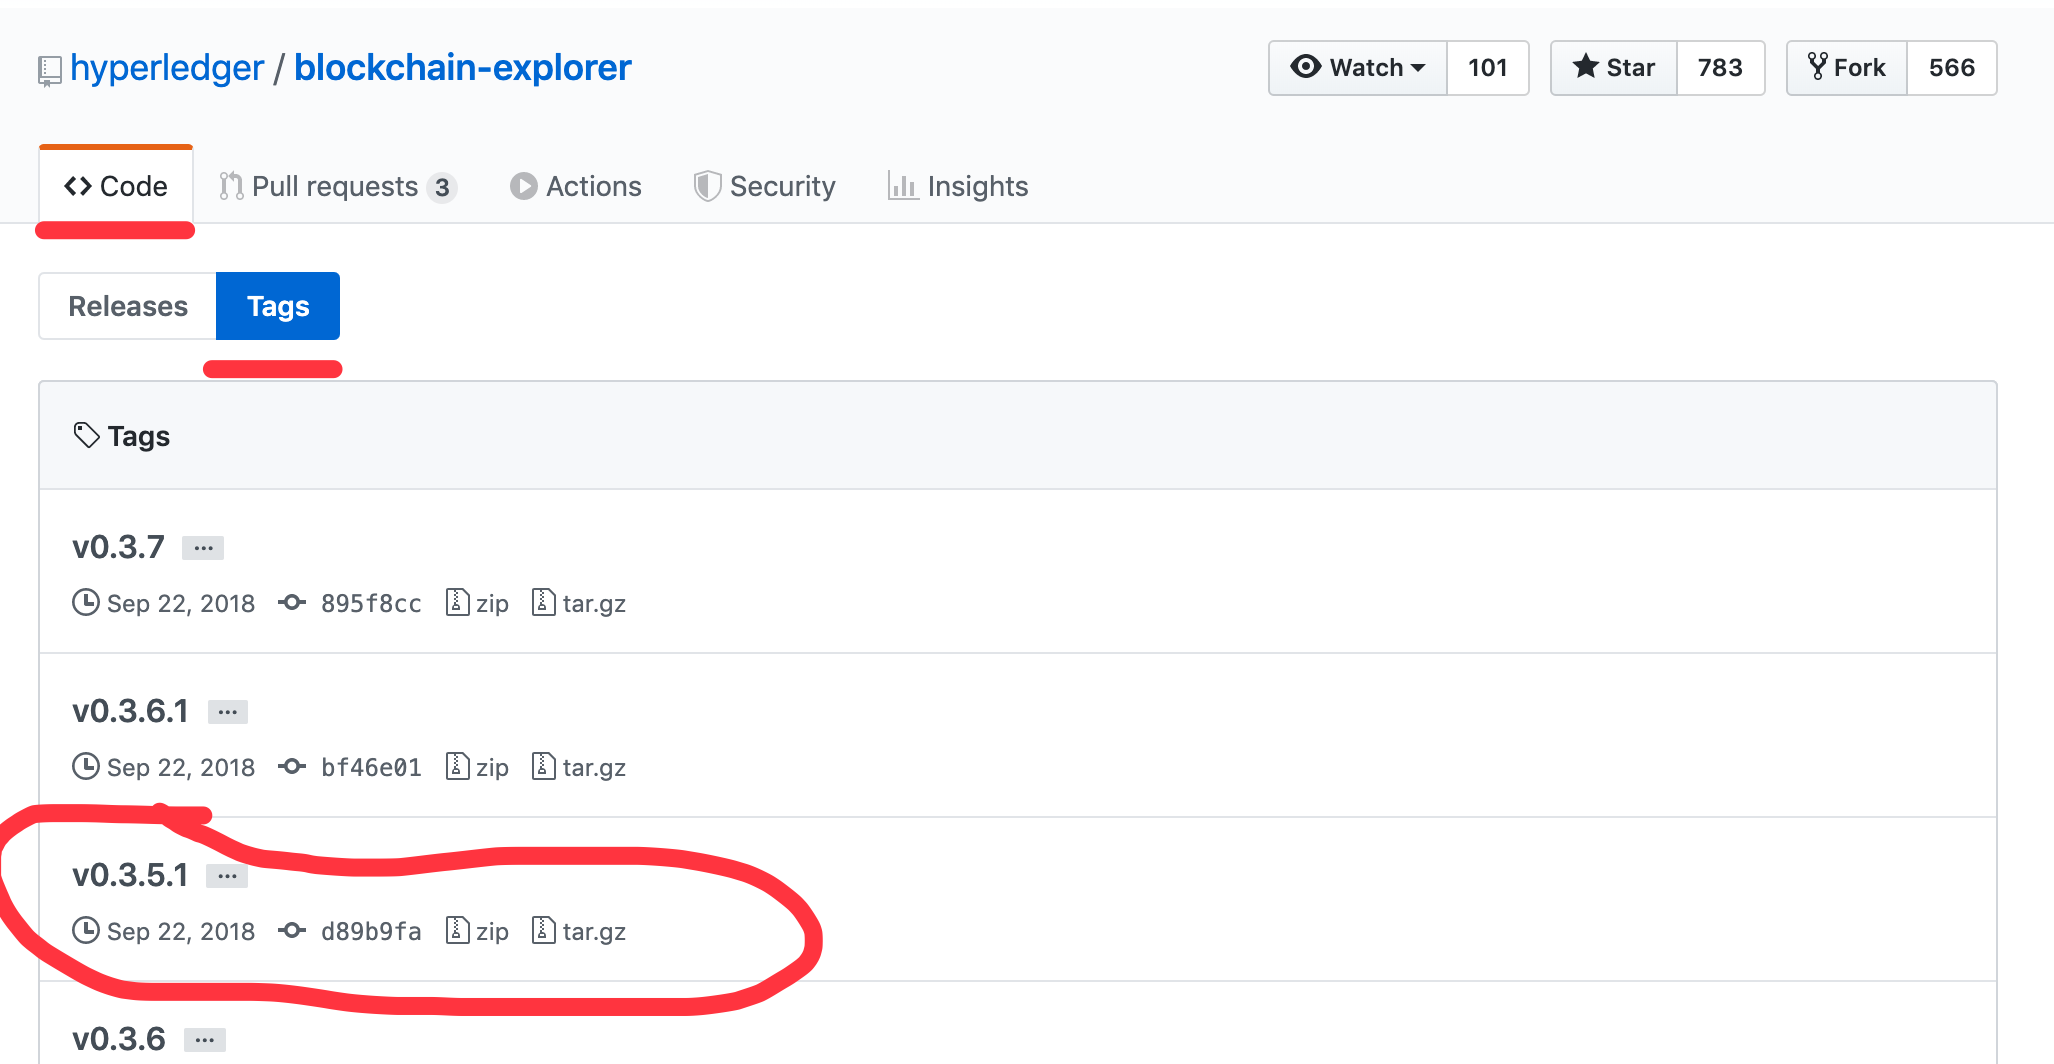Switch to the Code tab
Image resolution: width=2054 pixels, height=1064 pixels.
click(116, 186)
